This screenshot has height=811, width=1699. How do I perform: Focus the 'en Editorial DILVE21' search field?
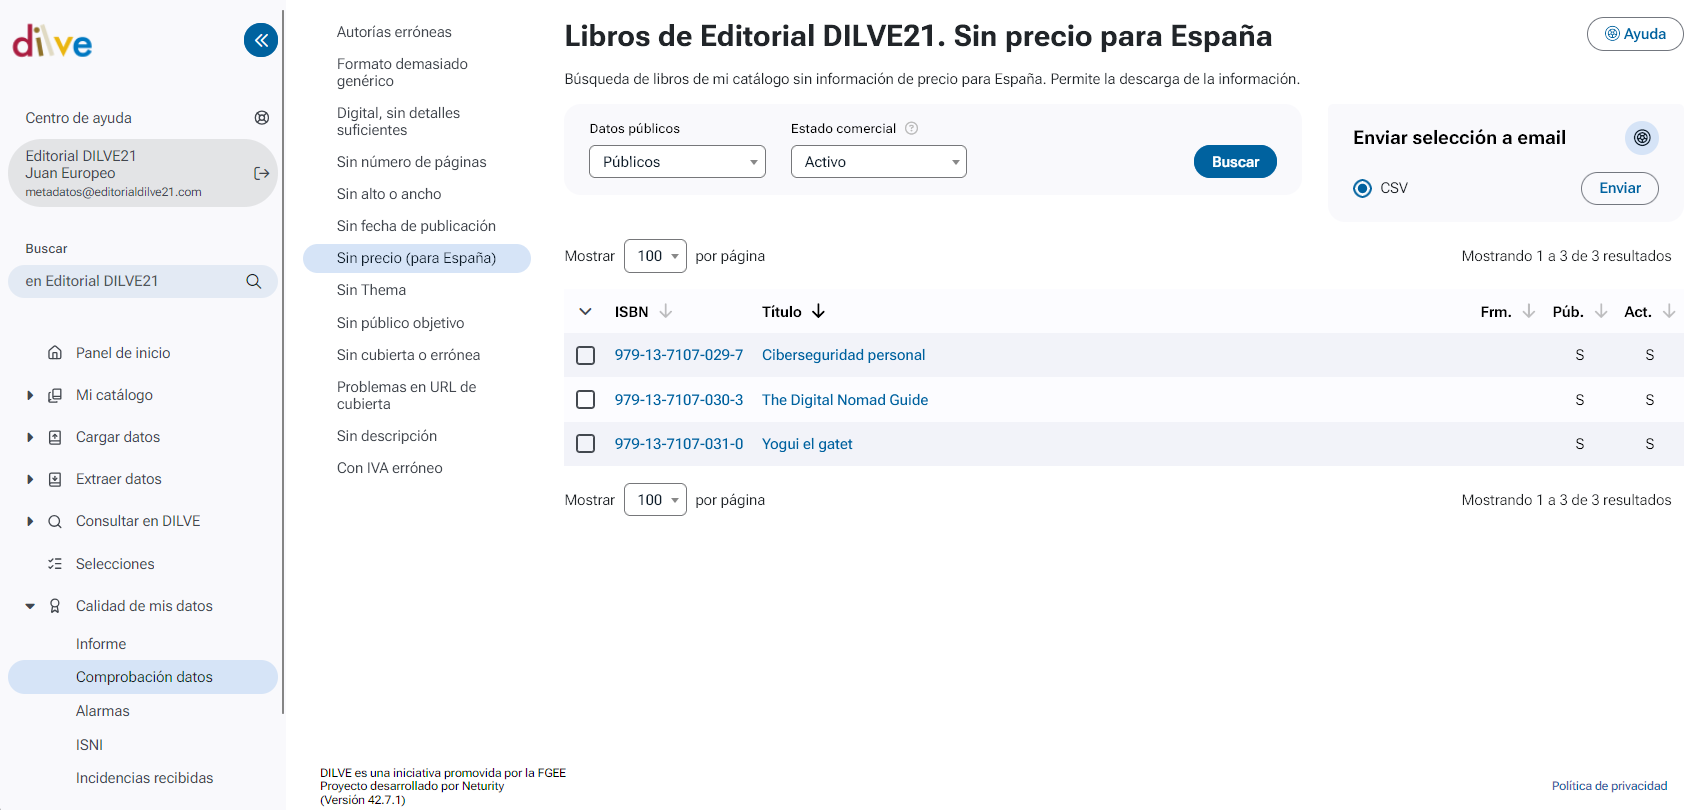130,281
